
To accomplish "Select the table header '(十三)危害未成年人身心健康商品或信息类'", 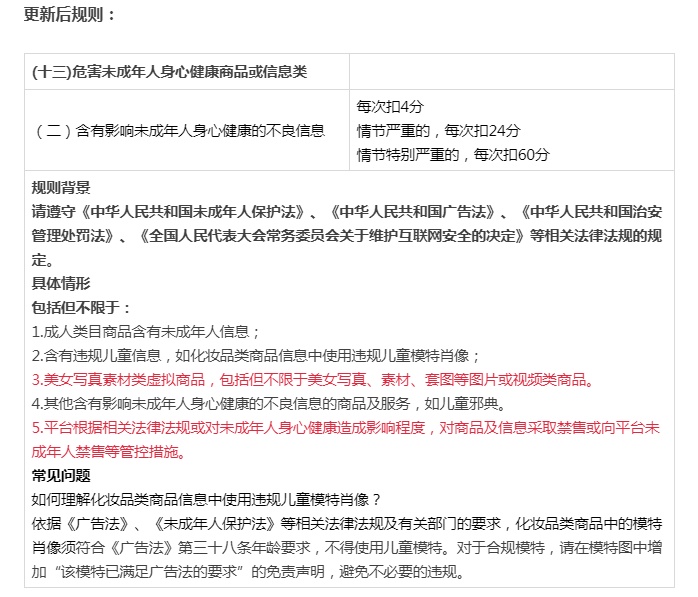I will [170, 72].
